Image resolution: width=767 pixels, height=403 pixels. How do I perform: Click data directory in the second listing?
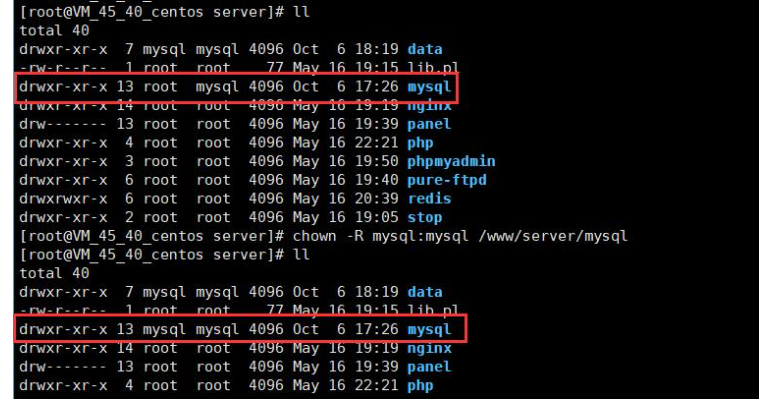(x=424, y=292)
